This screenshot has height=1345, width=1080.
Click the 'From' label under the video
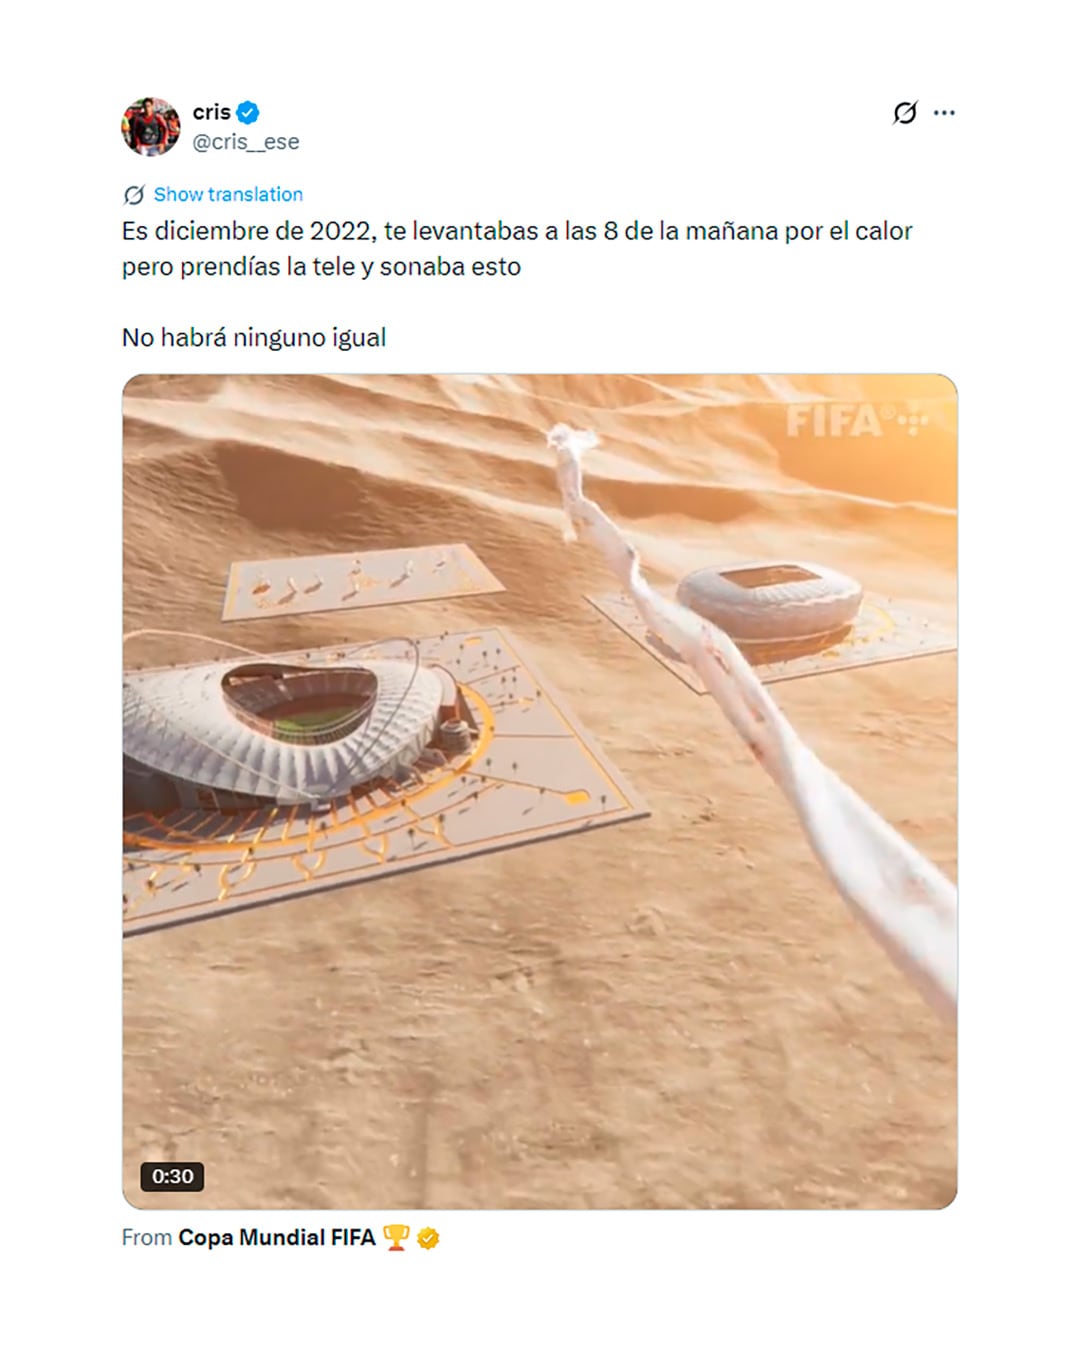(x=147, y=1237)
